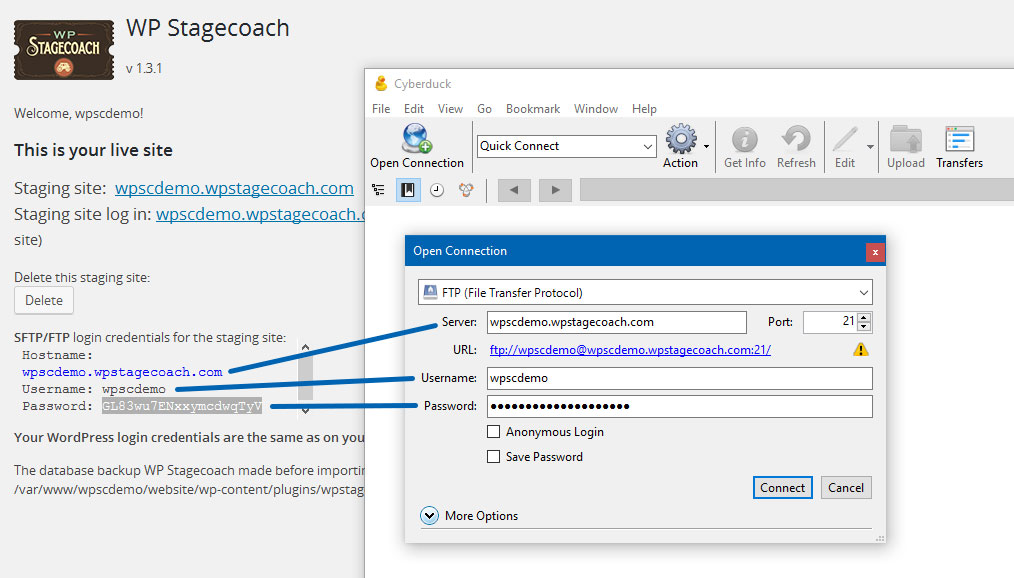Enable Anonymous Login

click(x=493, y=431)
